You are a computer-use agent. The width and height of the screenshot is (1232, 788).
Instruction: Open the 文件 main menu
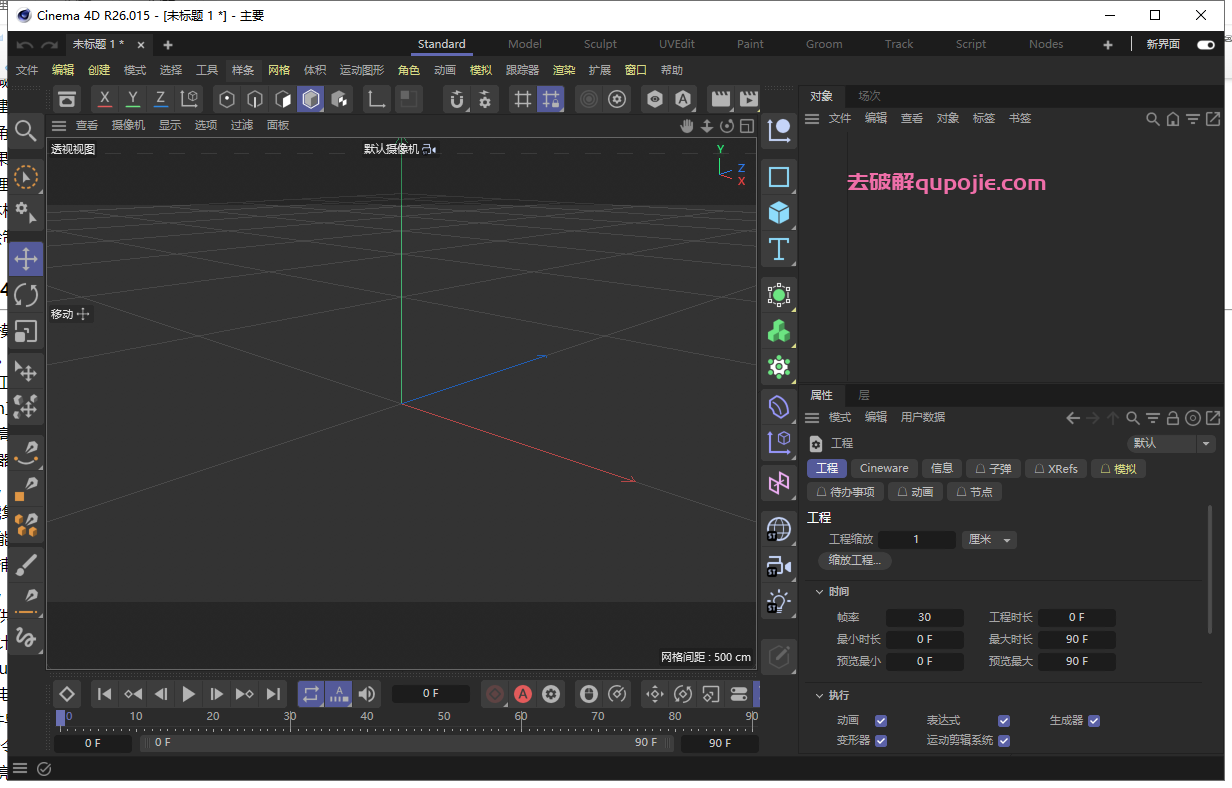27,70
